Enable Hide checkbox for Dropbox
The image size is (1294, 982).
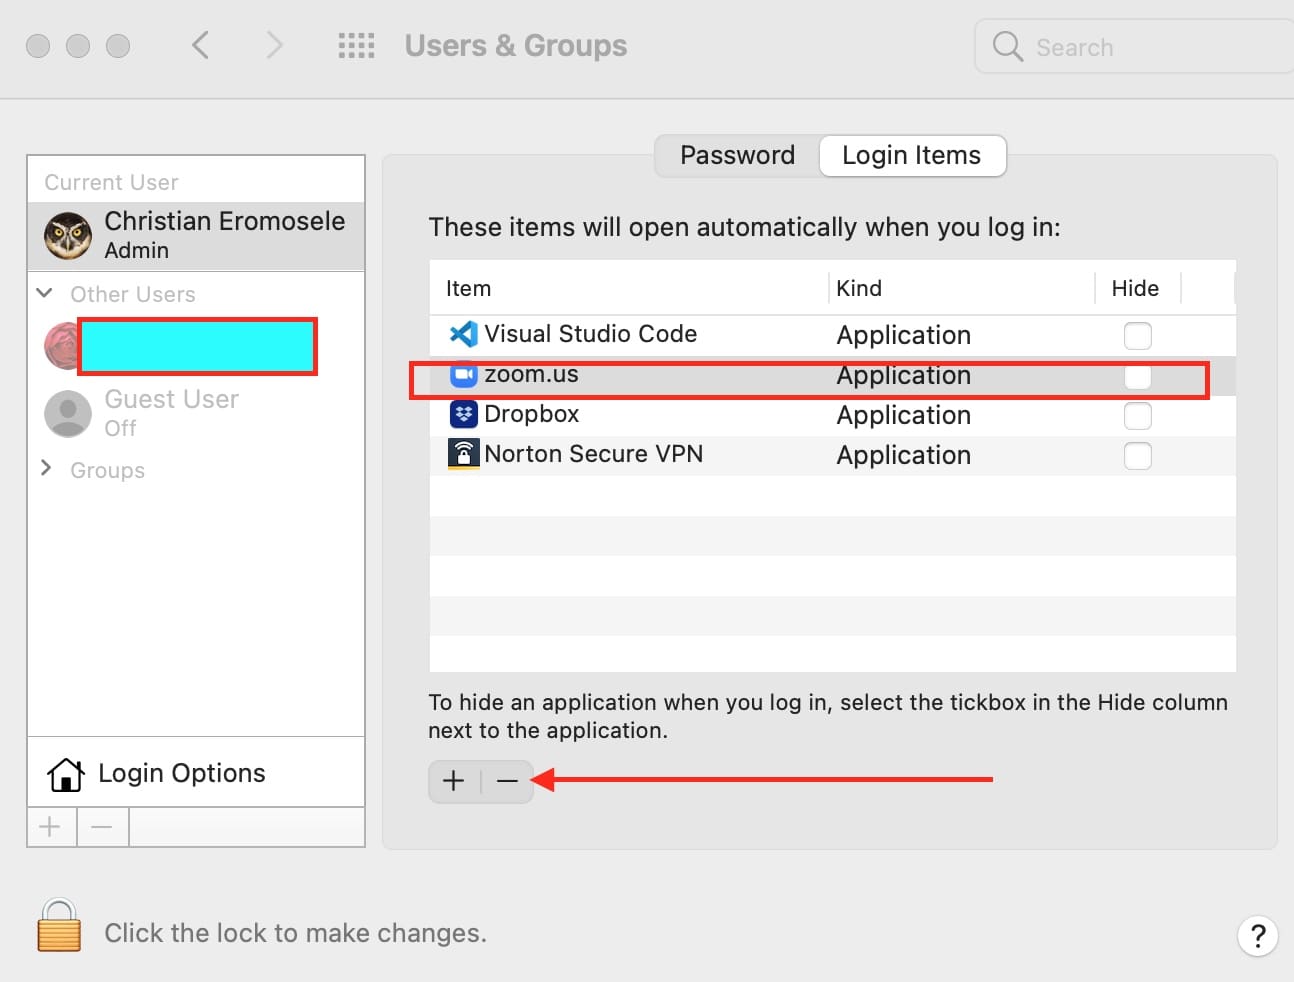[1137, 415]
